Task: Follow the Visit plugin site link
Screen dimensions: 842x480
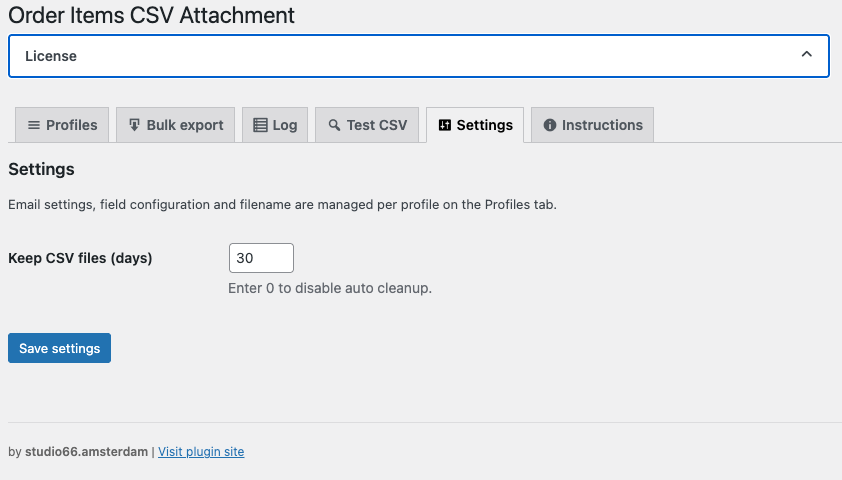Action: pyautogui.click(x=201, y=452)
